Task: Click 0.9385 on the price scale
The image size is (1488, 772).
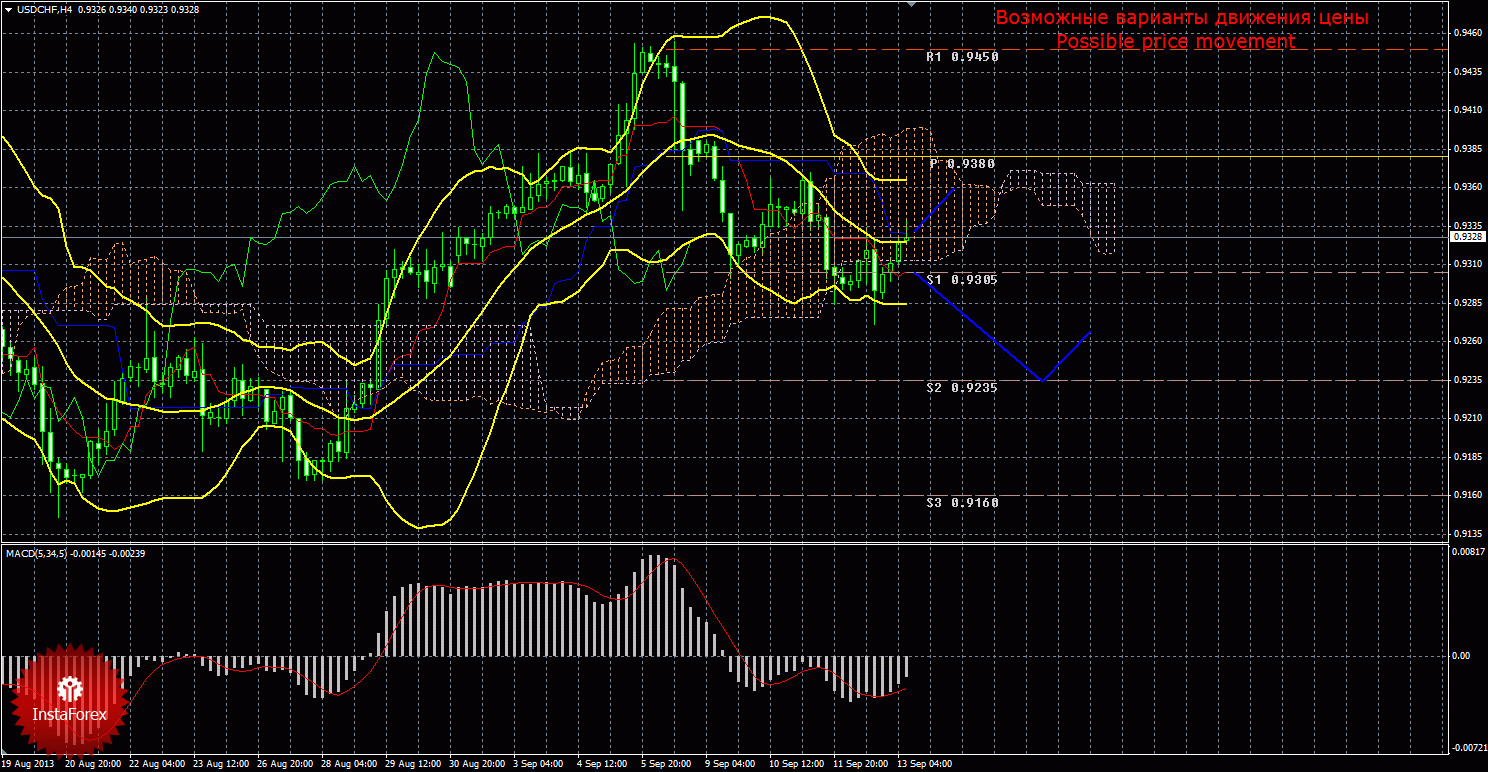Action: 1466,149
